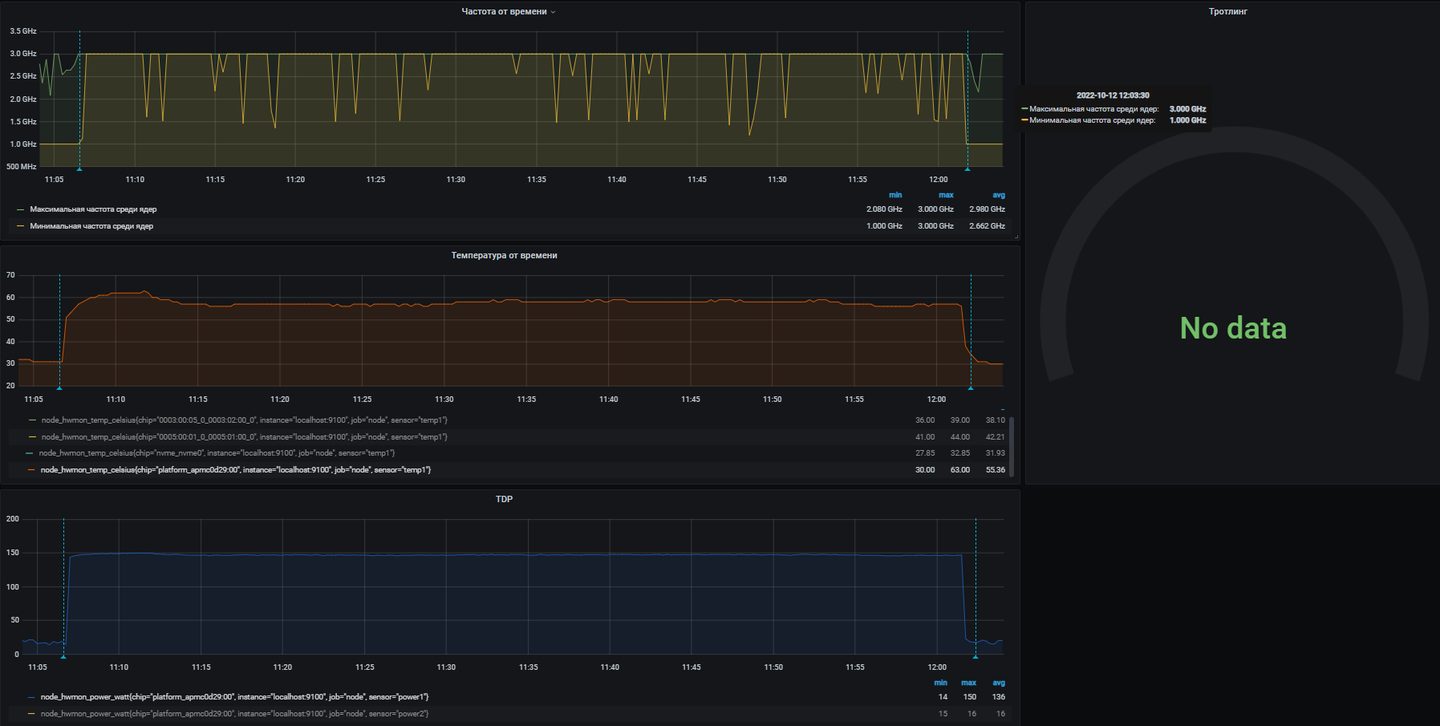This screenshot has width=1440, height=726.
Task: Open color picker for Максимальная частота green swatch
Action: [21, 210]
